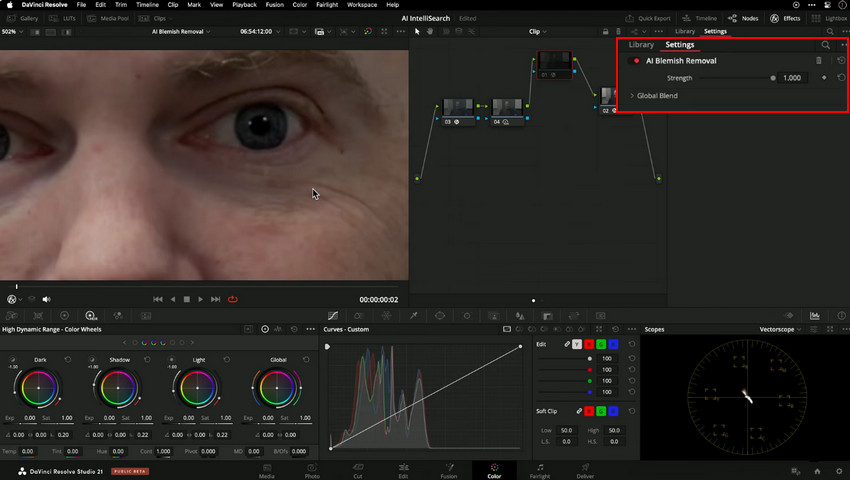Toggle Soft Clip channel ganging link

click(579, 411)
